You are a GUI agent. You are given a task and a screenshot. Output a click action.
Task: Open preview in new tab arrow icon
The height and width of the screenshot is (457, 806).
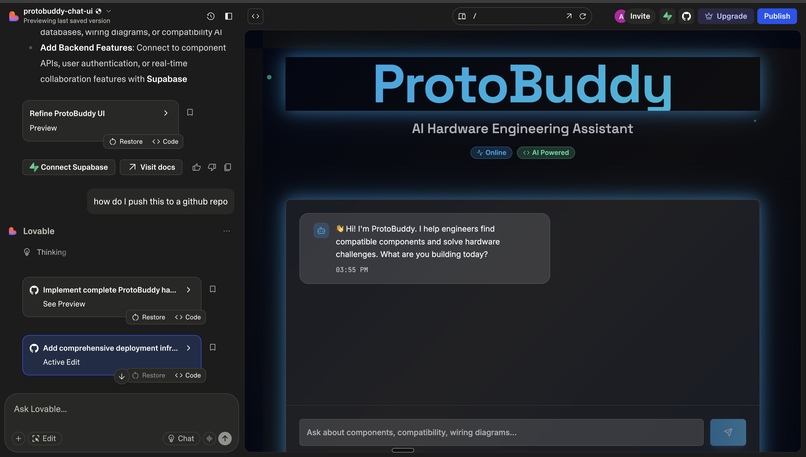(x=569, y=16)
